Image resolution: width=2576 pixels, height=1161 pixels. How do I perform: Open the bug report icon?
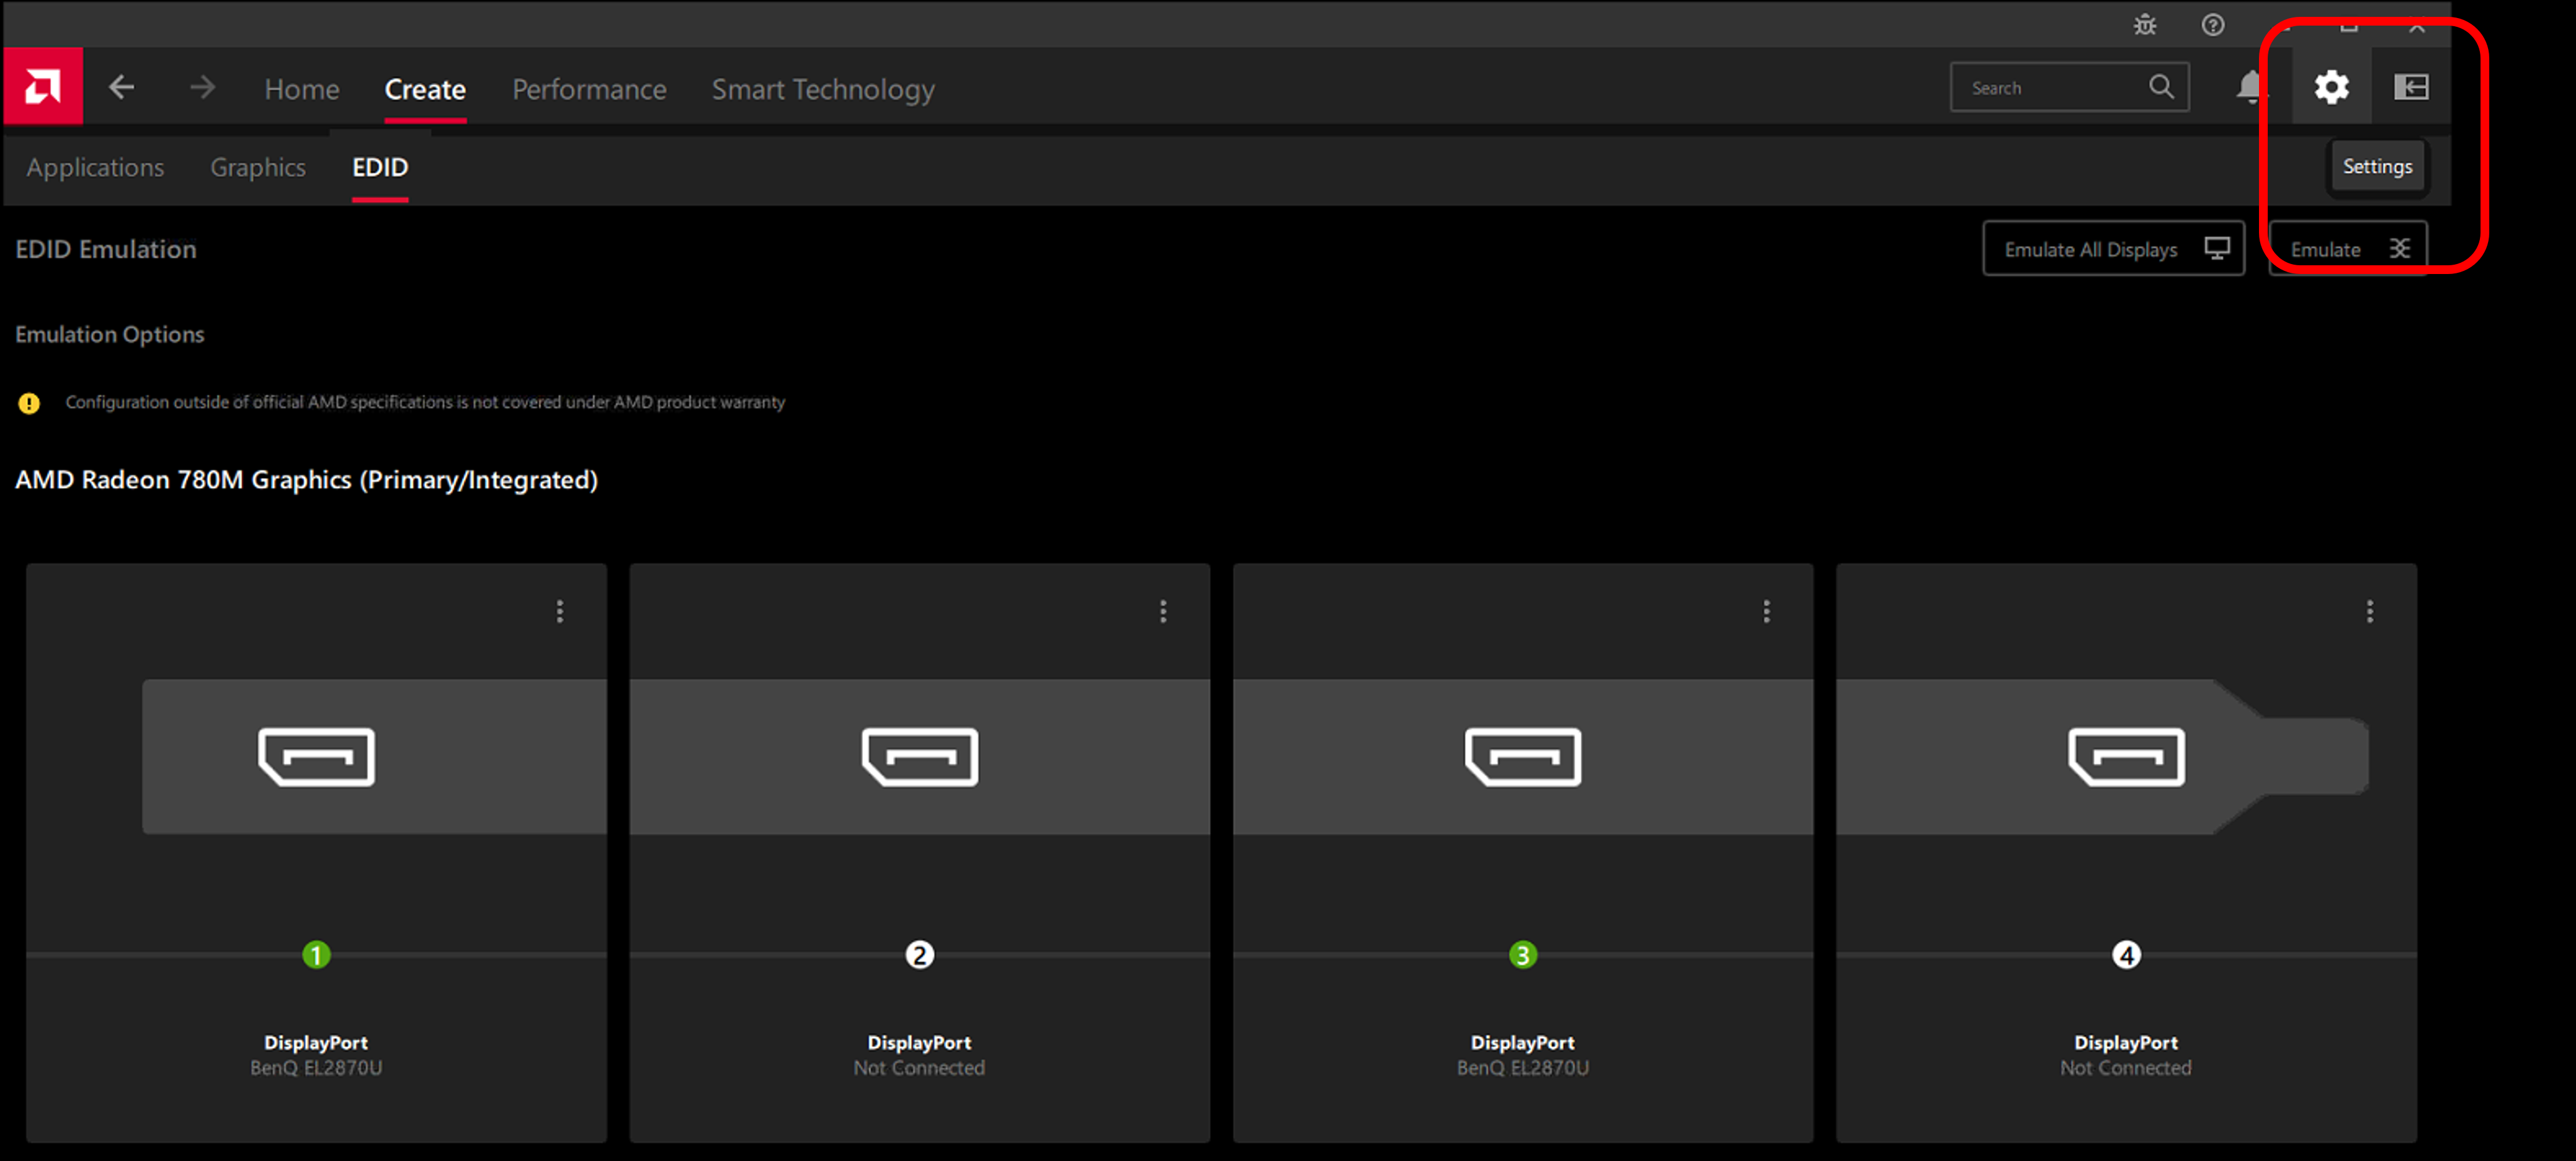(x=2145, y=25)
